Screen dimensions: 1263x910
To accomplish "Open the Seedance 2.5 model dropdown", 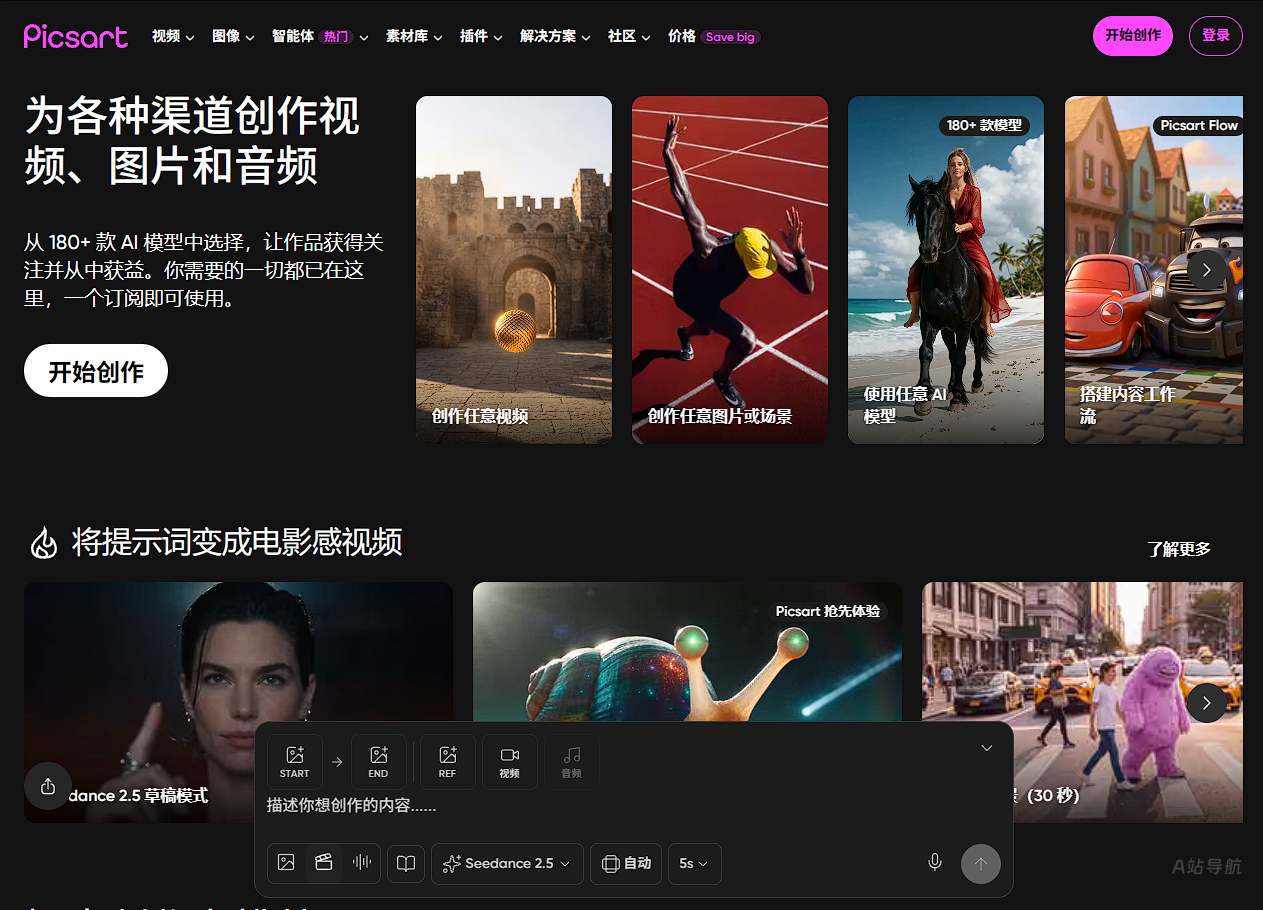I will (507, 863).
